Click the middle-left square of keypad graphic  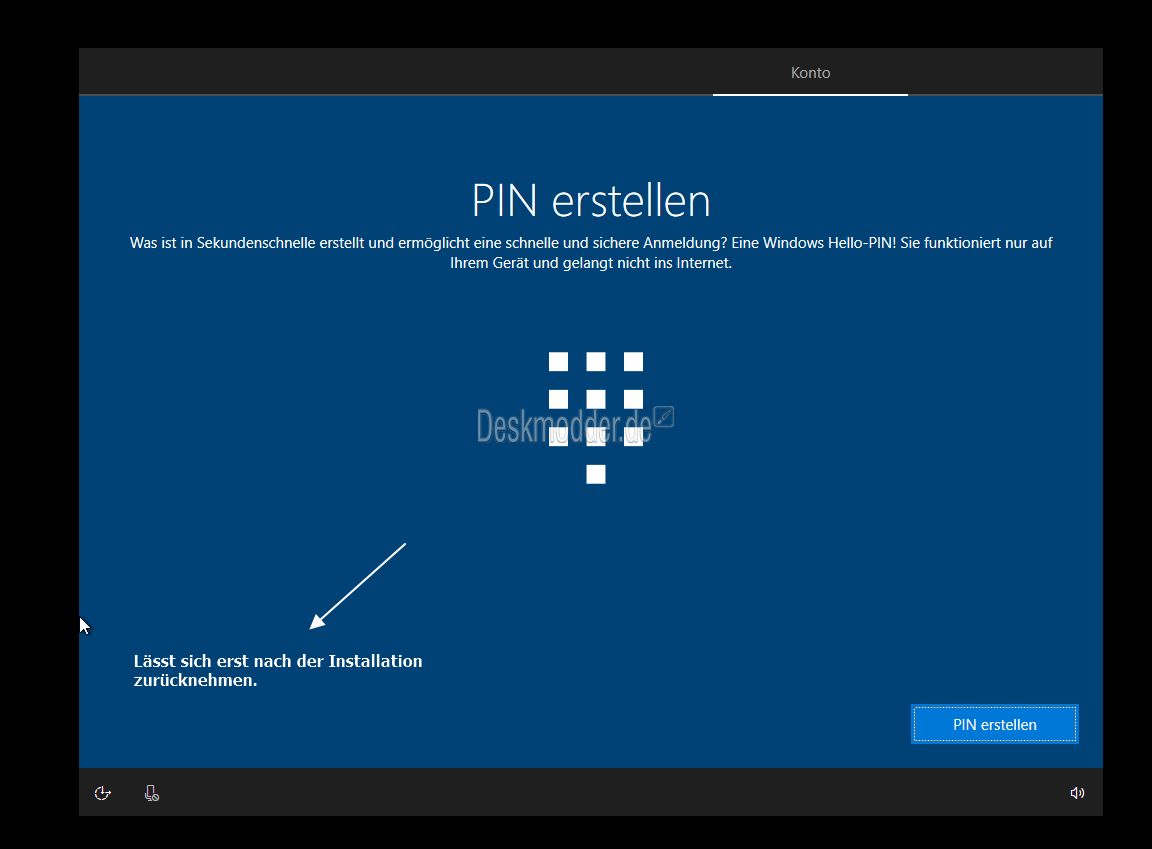[x=558, y=399]
